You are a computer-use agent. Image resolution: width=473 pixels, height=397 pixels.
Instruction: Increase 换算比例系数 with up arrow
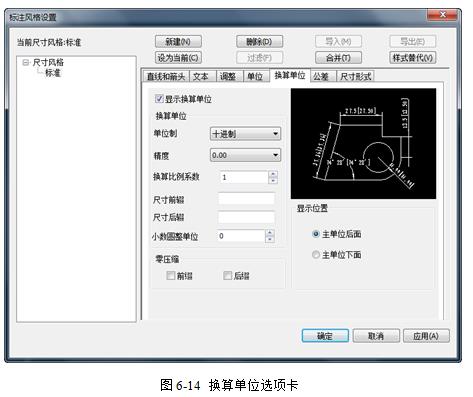[273, 174]
